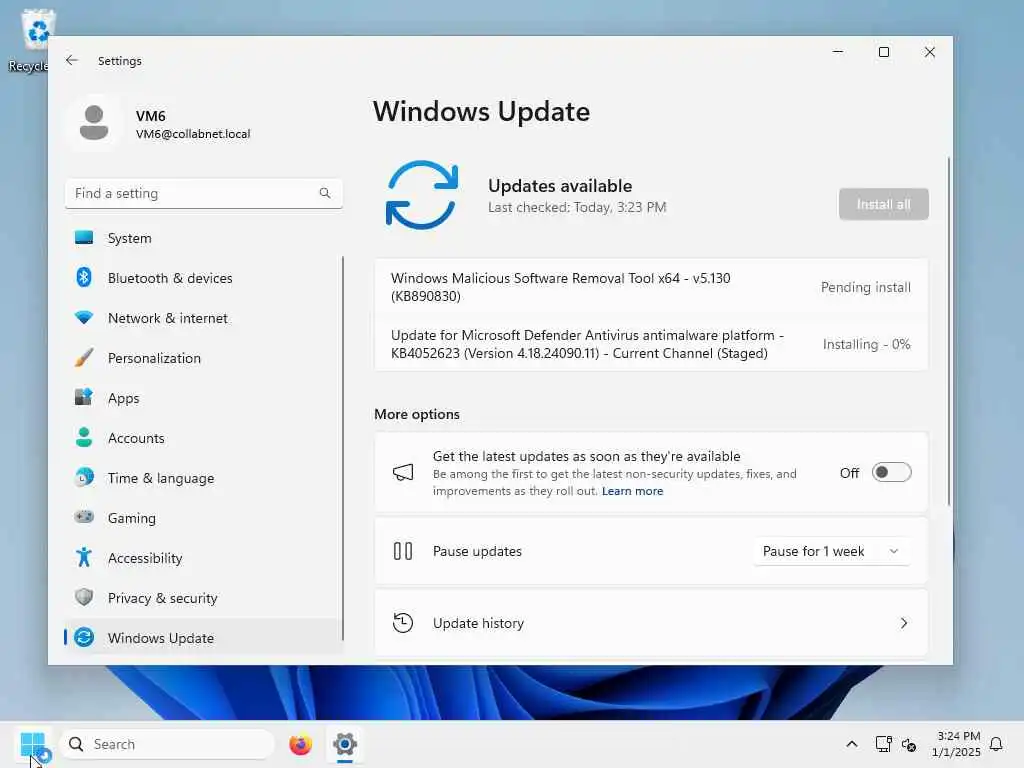Click the sidebar navigation scrollbar
1024x768 pixels.
pos(343,448)
